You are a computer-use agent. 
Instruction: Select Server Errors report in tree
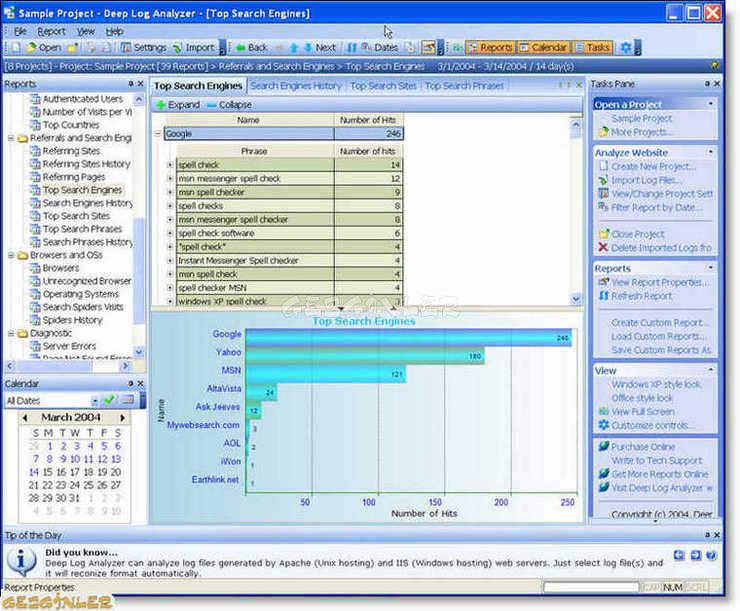(69, 346)
